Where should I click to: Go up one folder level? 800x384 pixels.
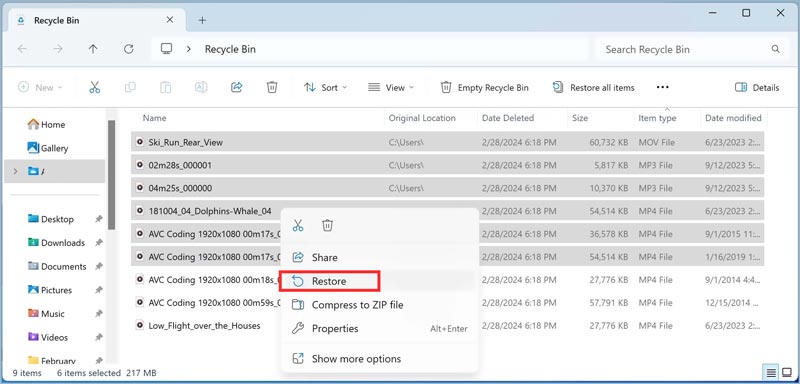click(93, 49)
